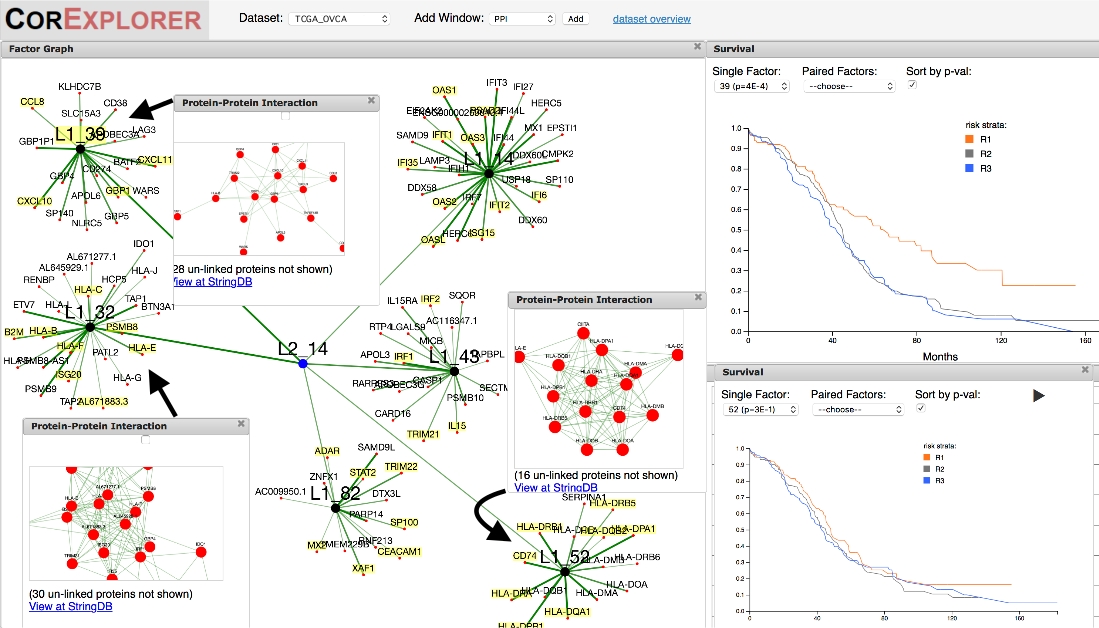
Task: Click the blue R3 swatch in upper Survival legend
Action: (x=969, y=168)
